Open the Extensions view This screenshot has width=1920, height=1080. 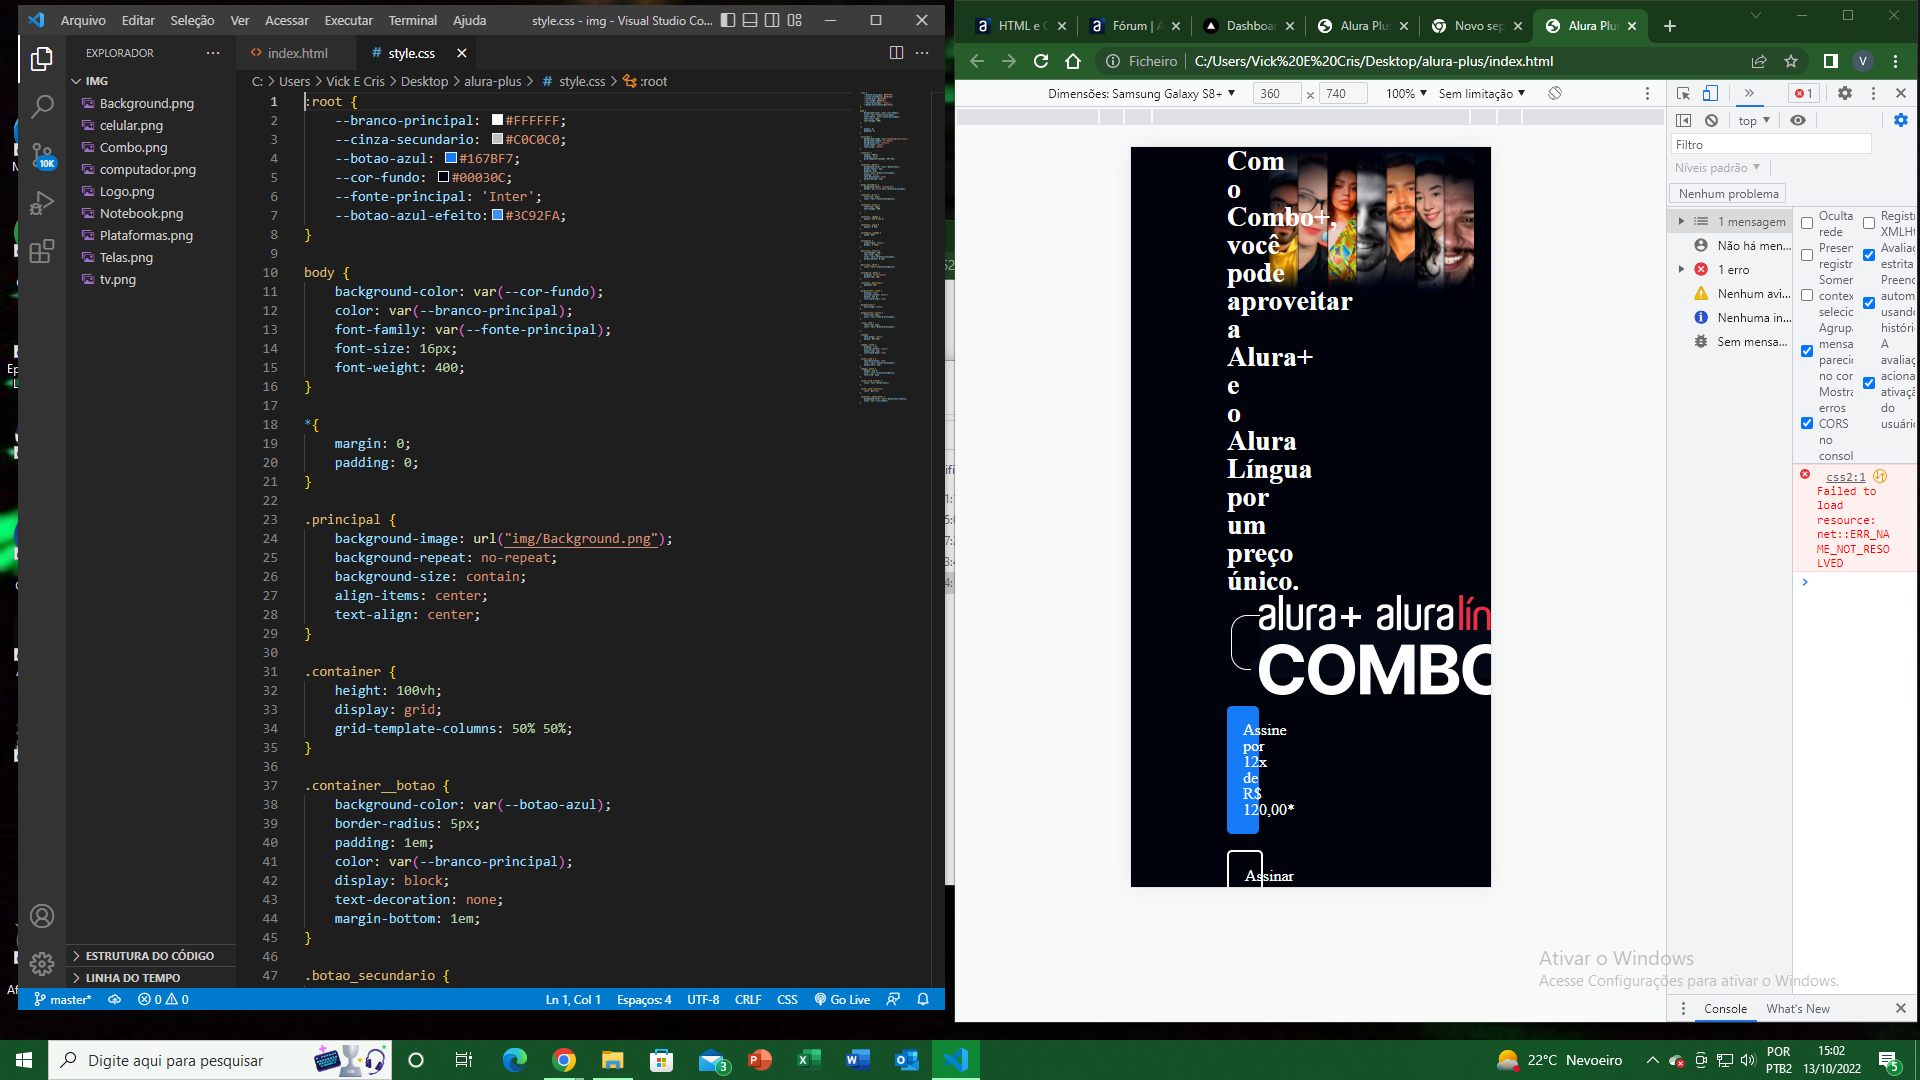41,251
